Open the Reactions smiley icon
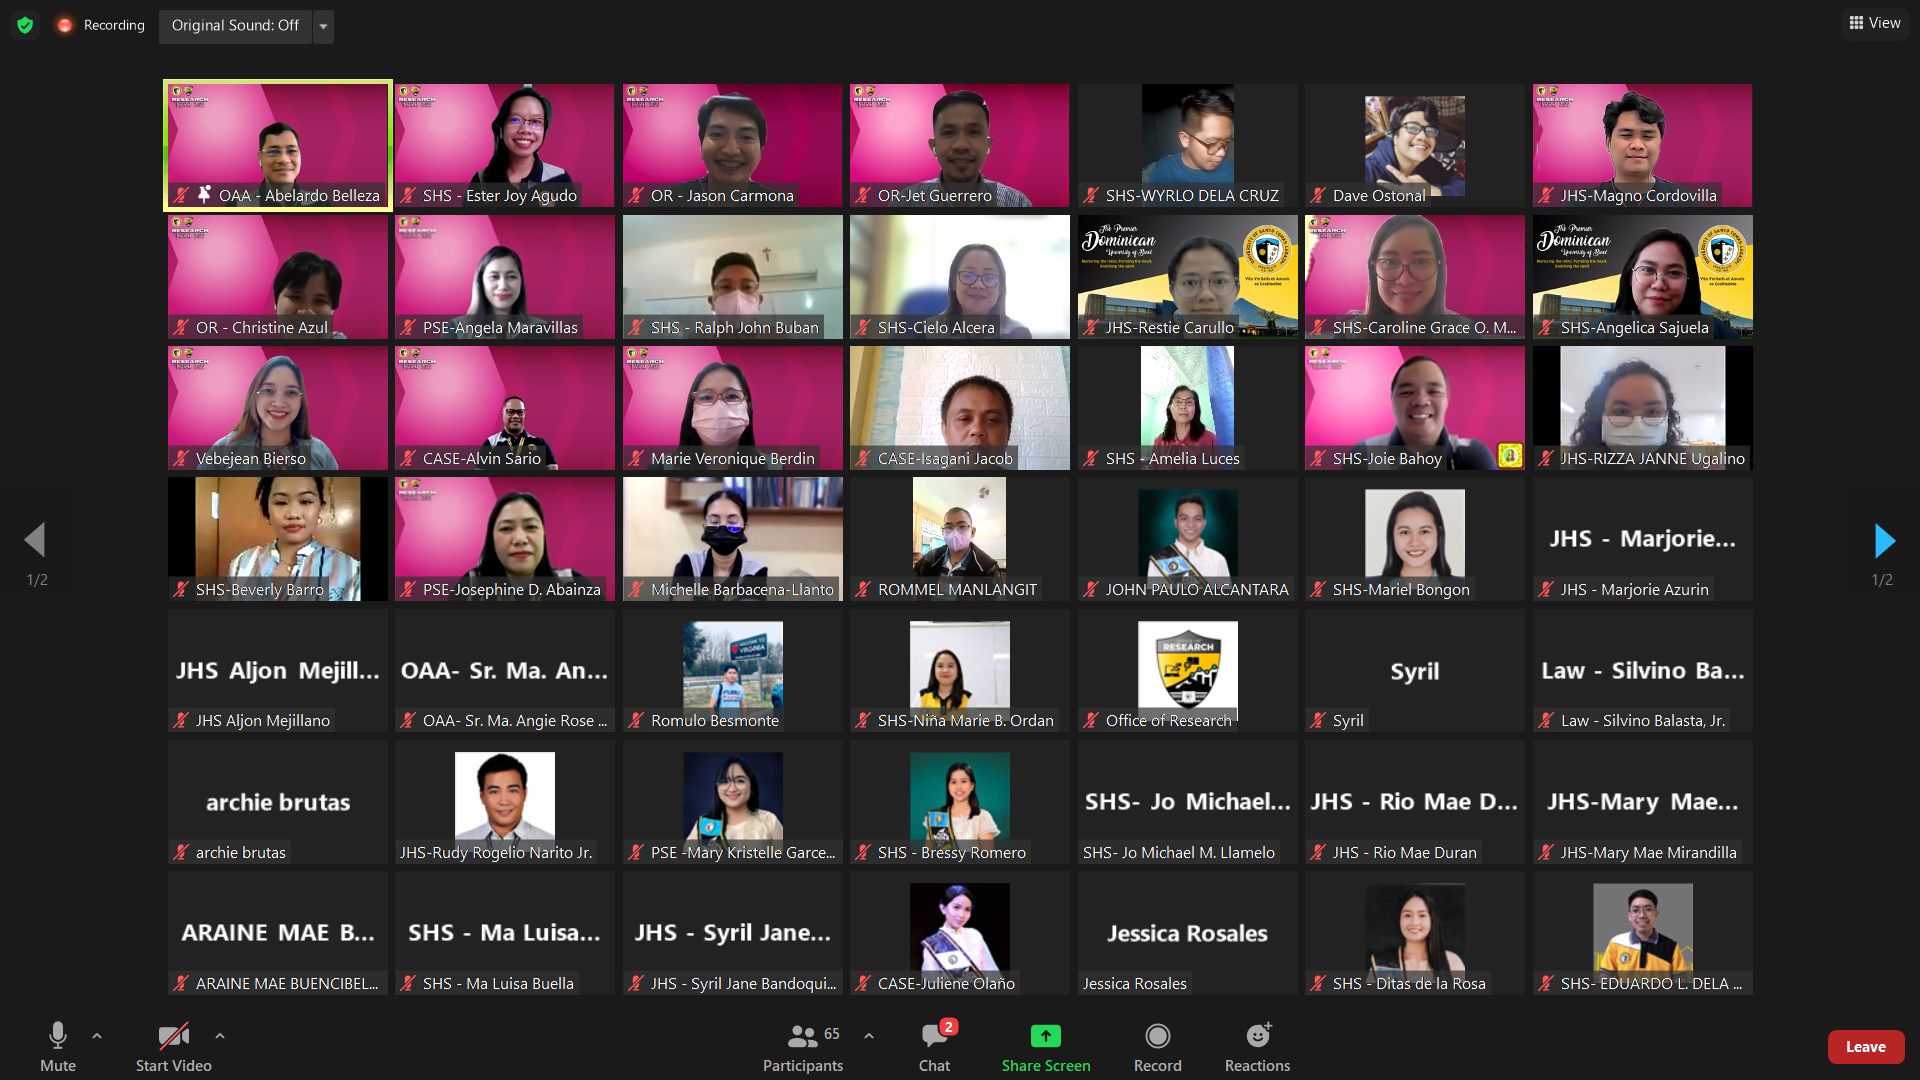 pyautogui.click(x=1257, y=1036)
